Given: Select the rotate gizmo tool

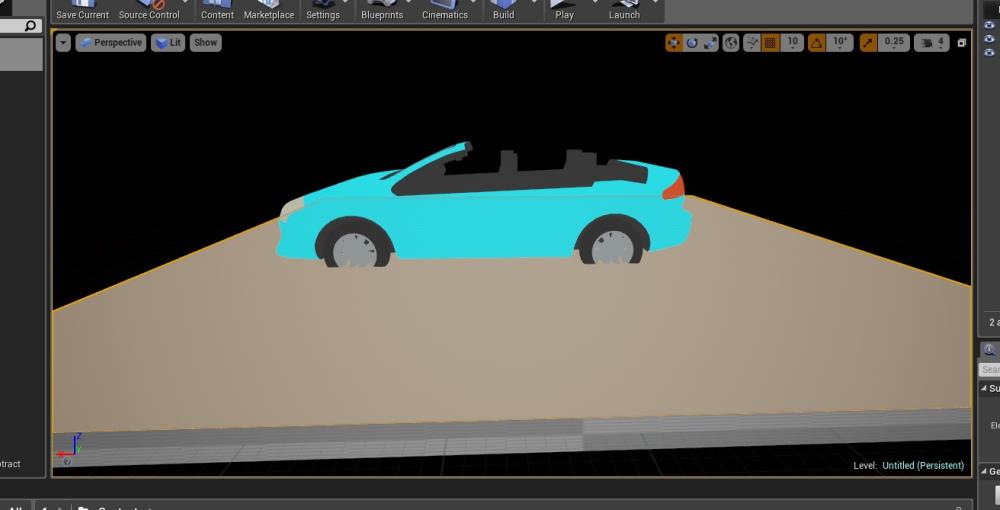Looking at the screenshot, I should click(x=692, y=43).
